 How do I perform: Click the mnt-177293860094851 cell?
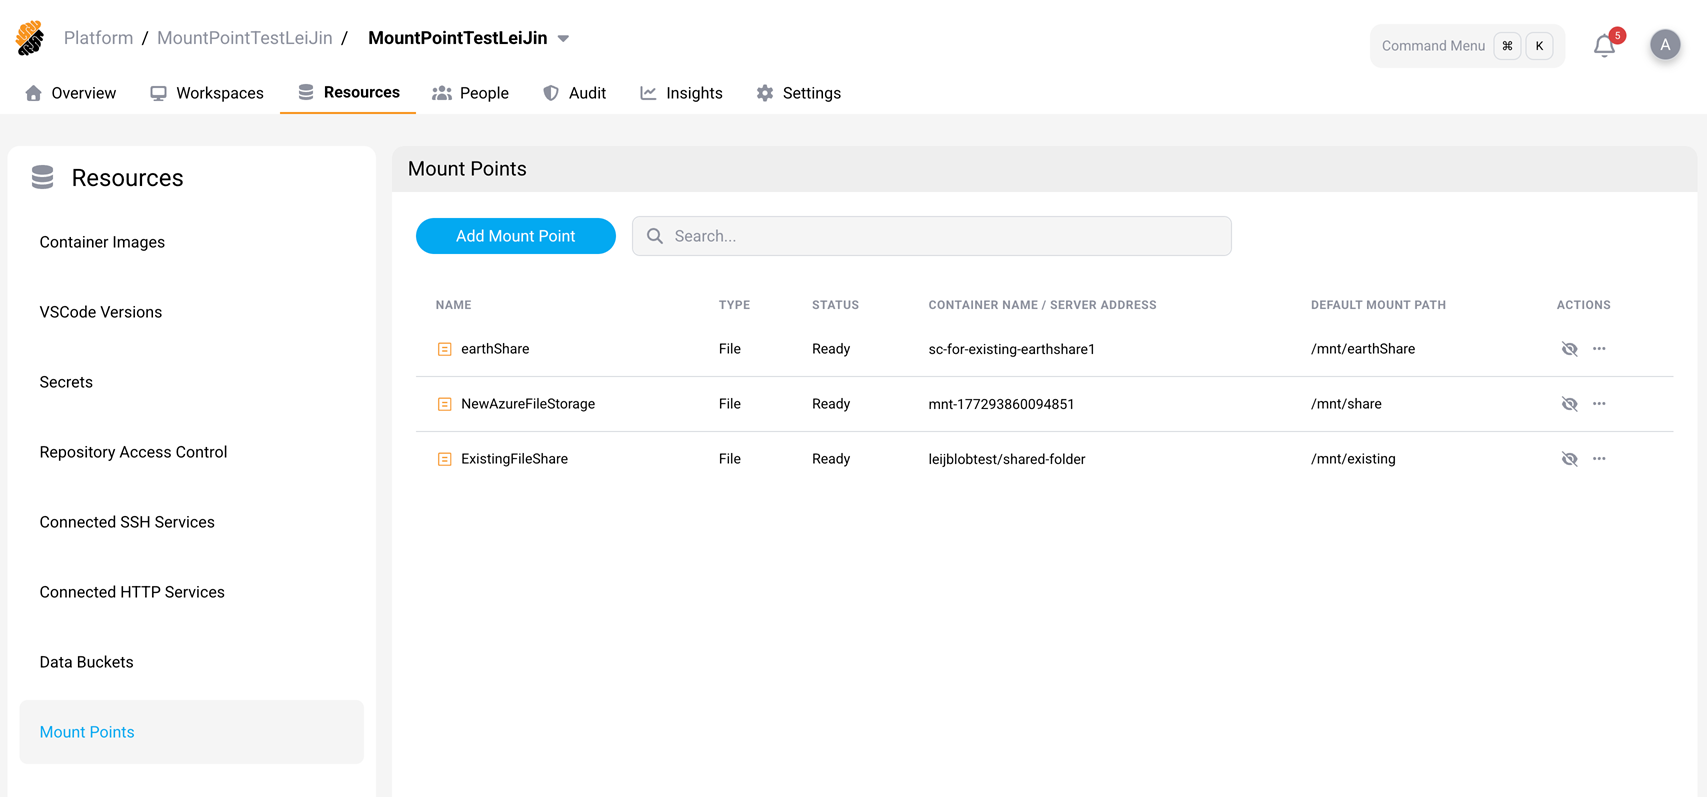[x=1001, y=404]
